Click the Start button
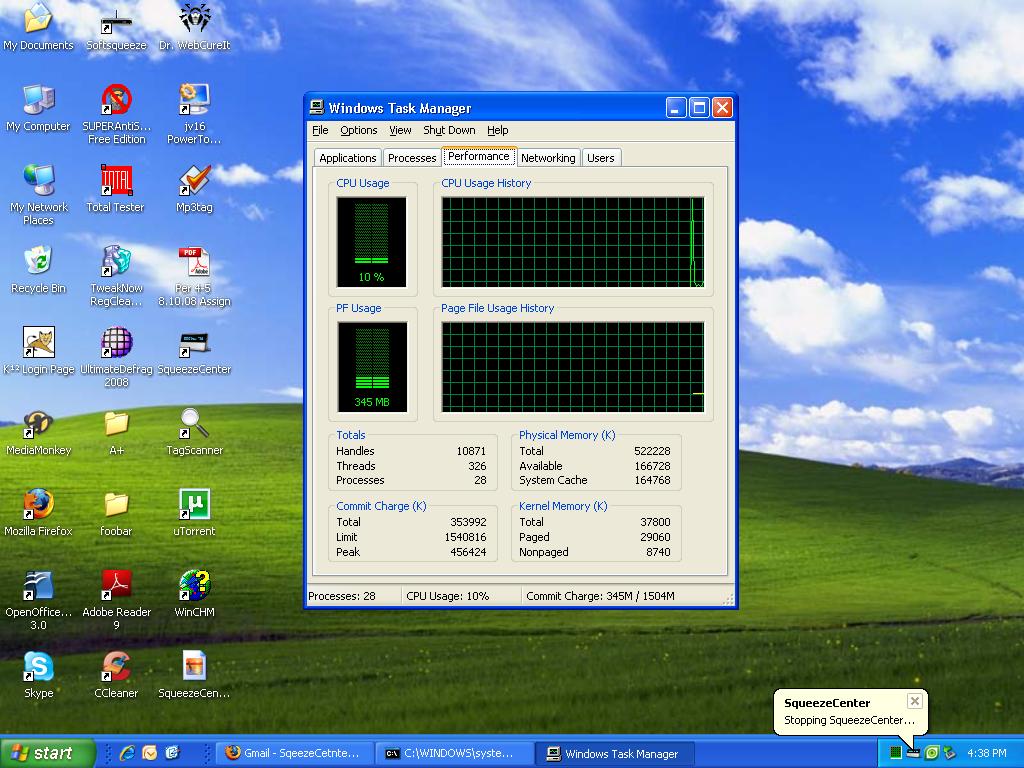Screen dimensions: 1024x768 pyautogui.click(x=47, y=753)
